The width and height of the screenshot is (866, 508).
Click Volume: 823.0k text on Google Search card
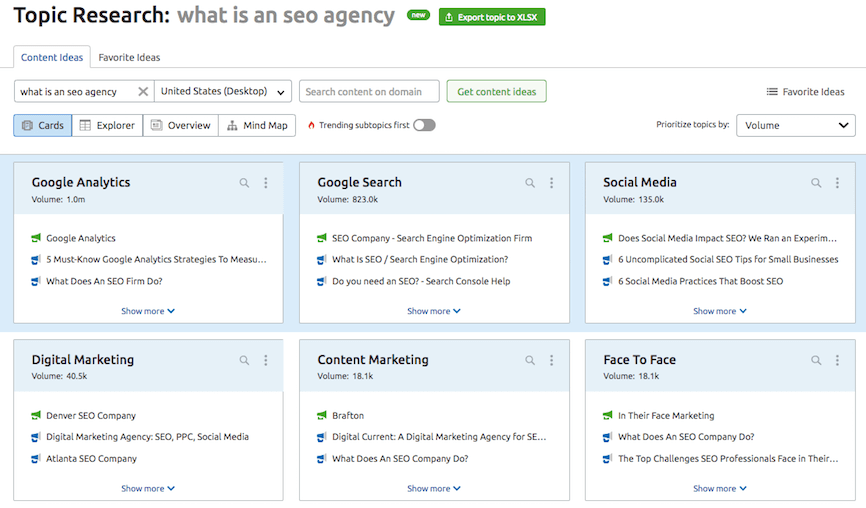(x=347, y=199)
